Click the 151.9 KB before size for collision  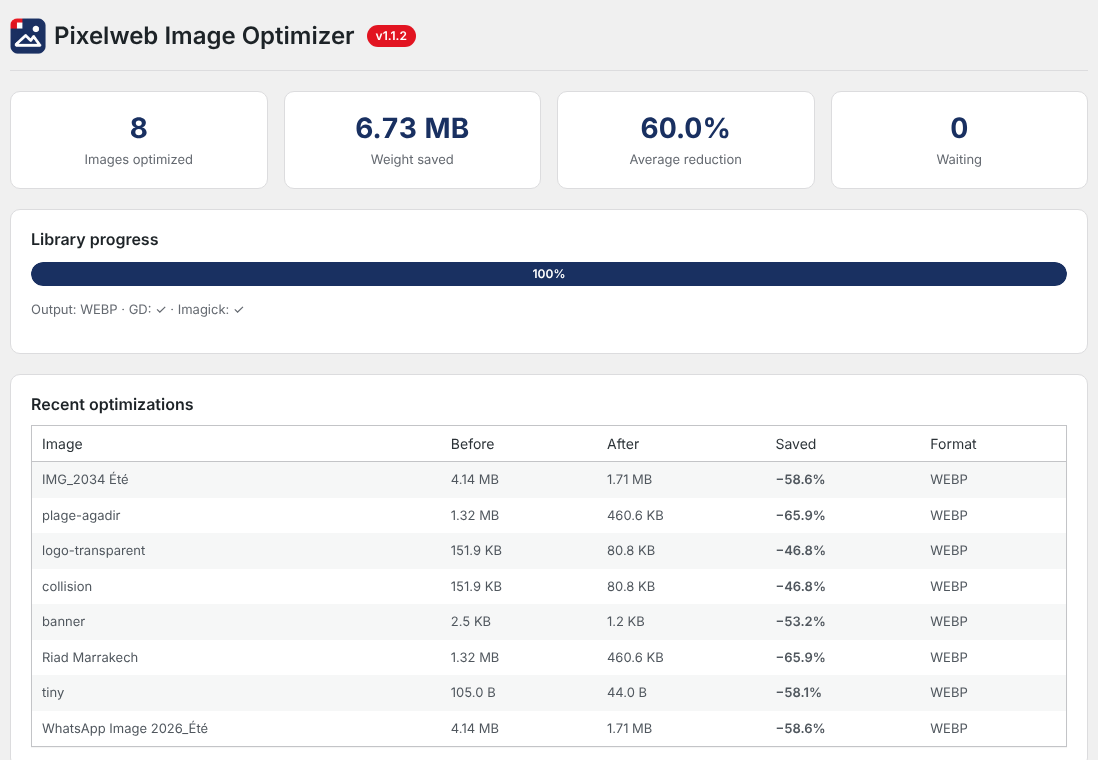coord(476,586)
